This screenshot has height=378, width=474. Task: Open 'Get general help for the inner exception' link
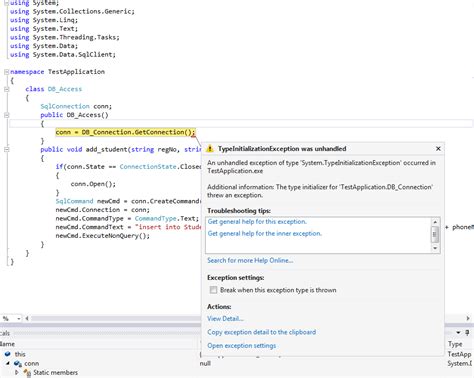[265, 234]
